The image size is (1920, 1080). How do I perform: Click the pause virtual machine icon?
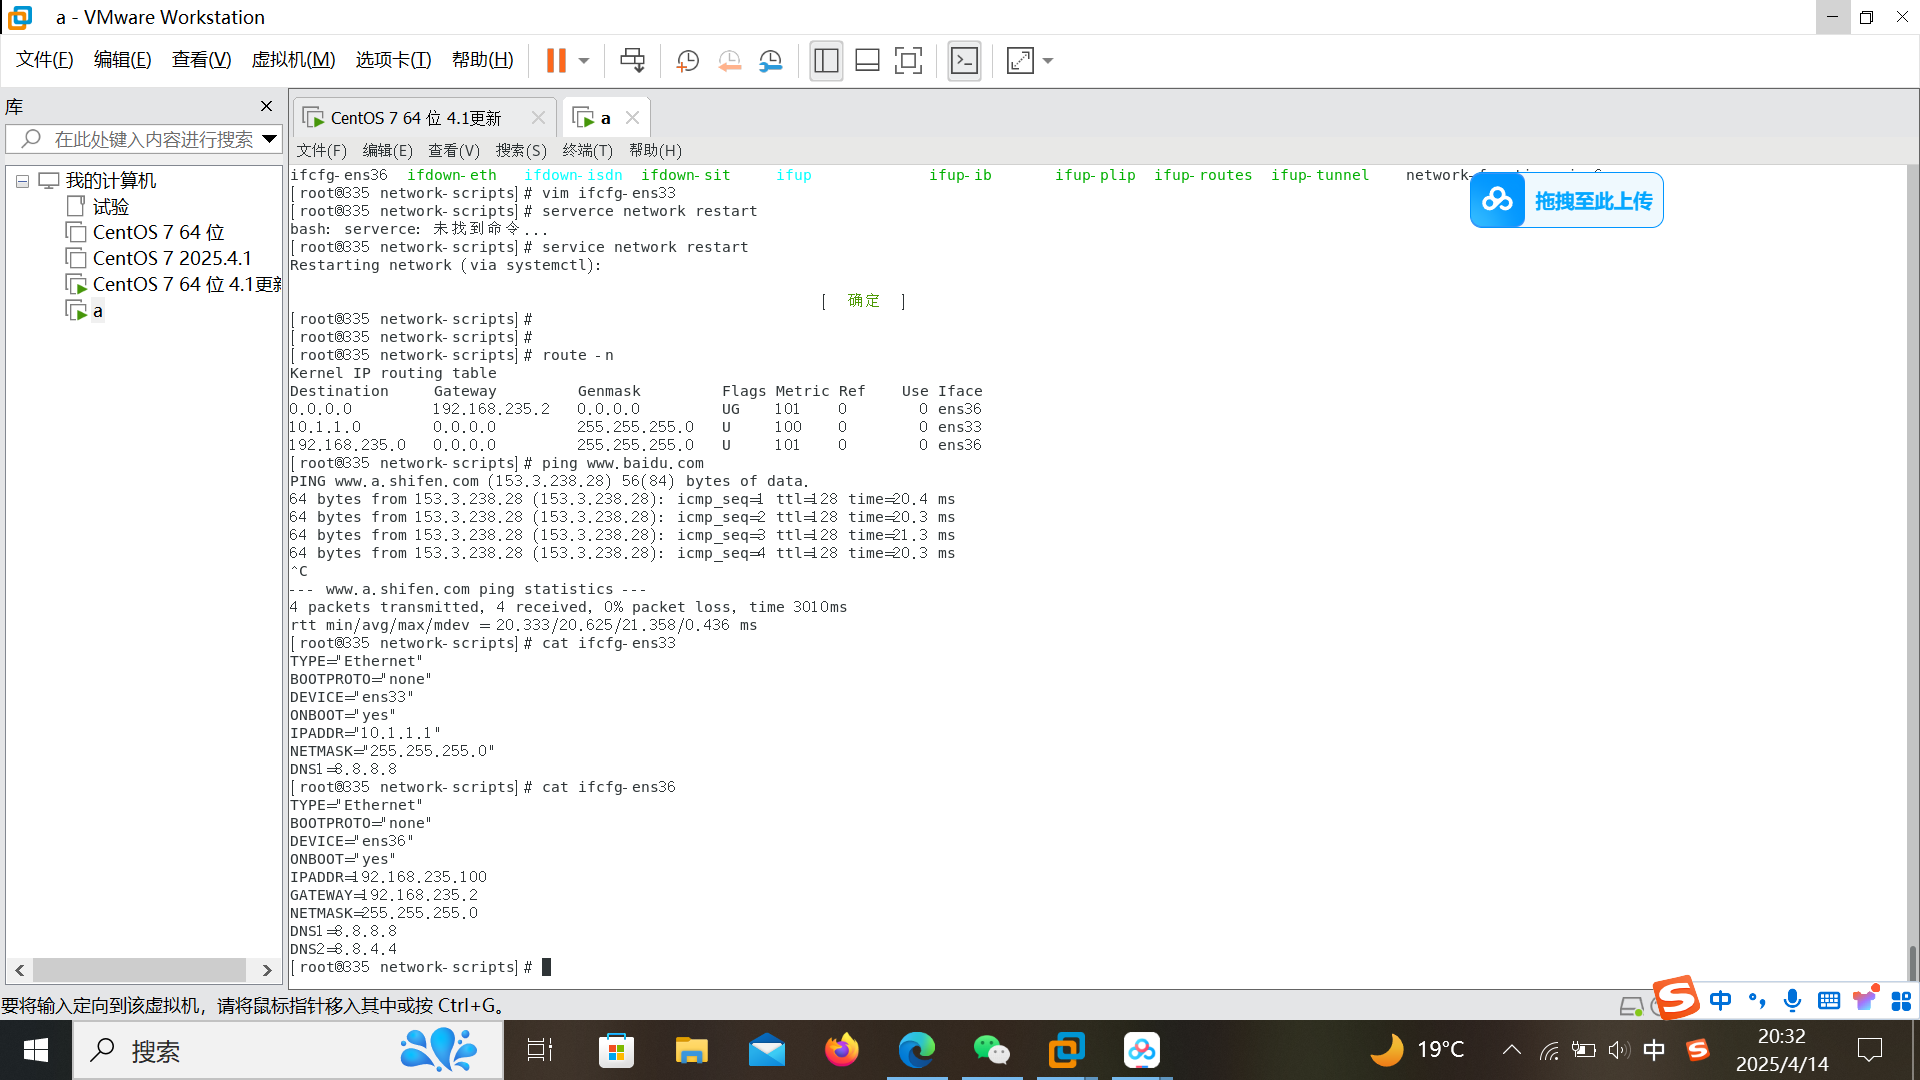(556, 61)
